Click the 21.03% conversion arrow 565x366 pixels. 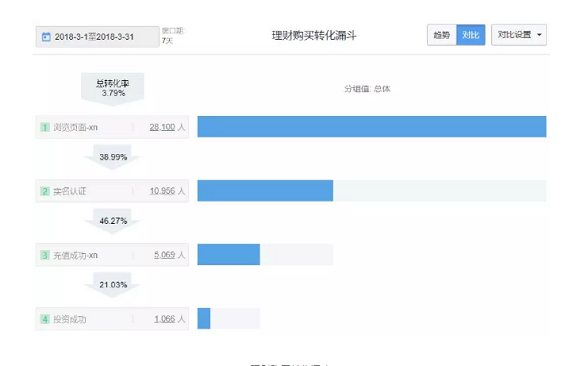[x=112, y=285]
